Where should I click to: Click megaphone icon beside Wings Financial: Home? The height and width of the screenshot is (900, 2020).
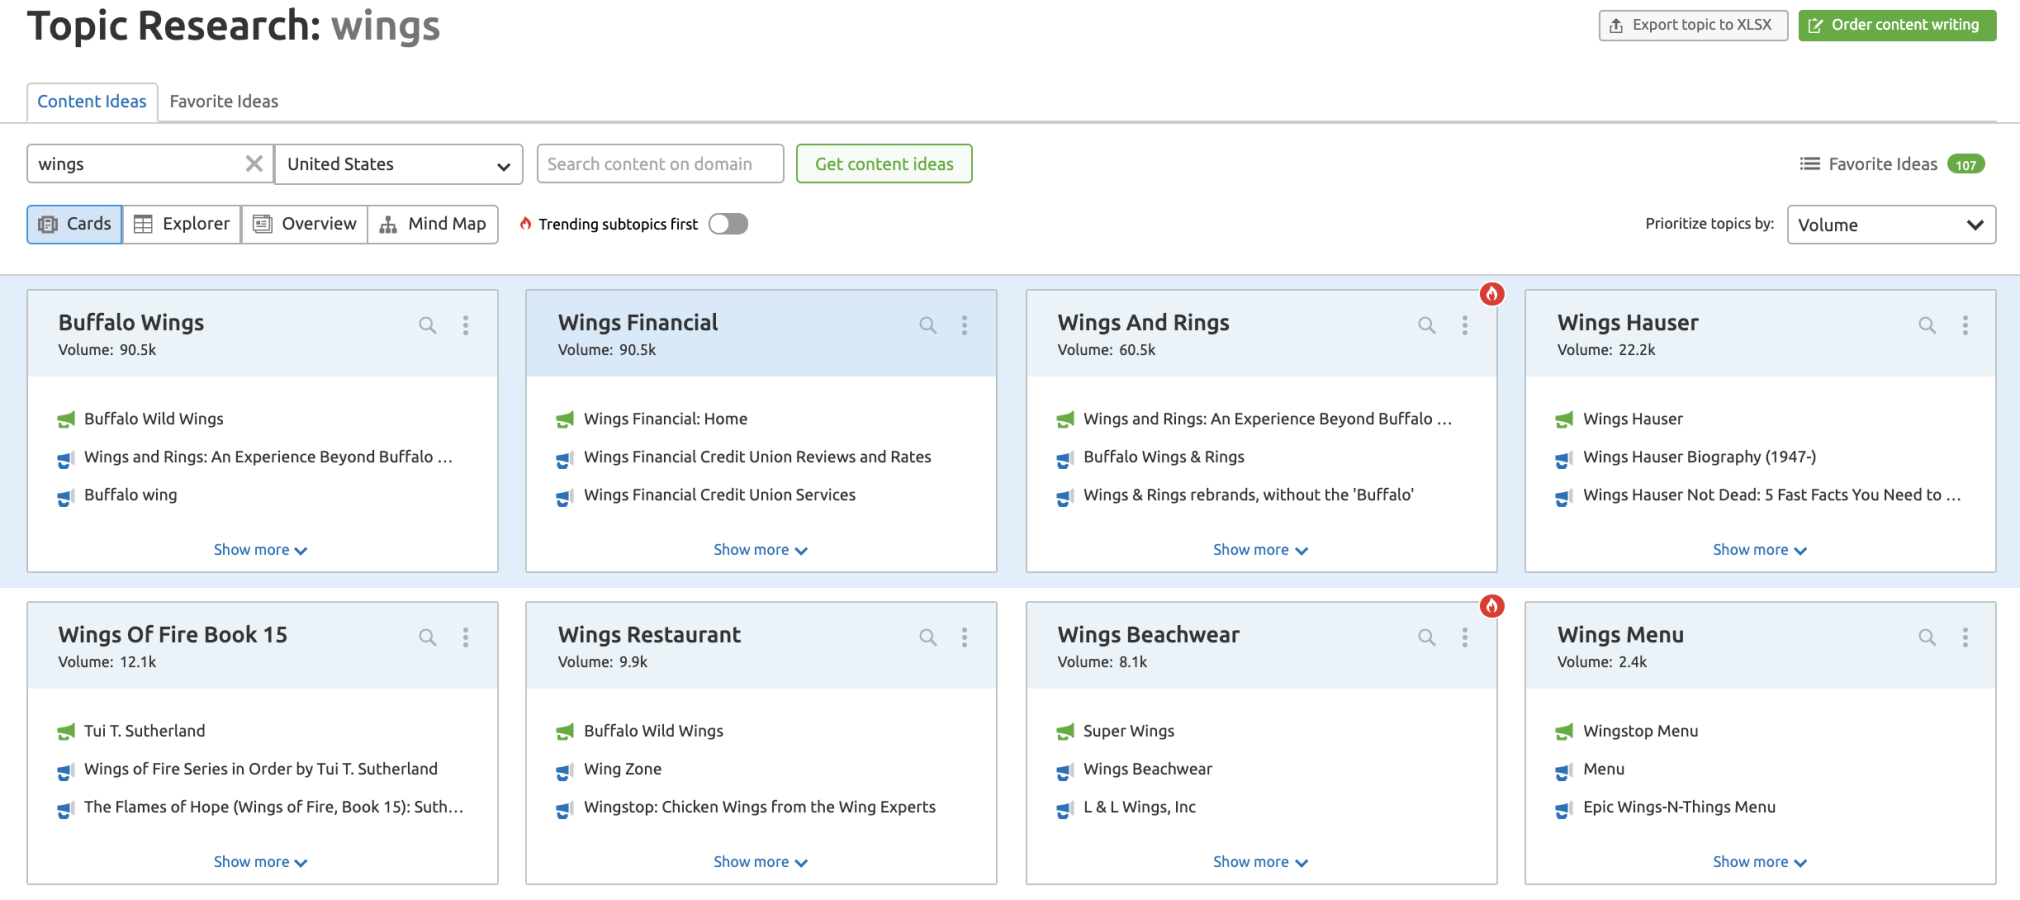click(565, 419)
